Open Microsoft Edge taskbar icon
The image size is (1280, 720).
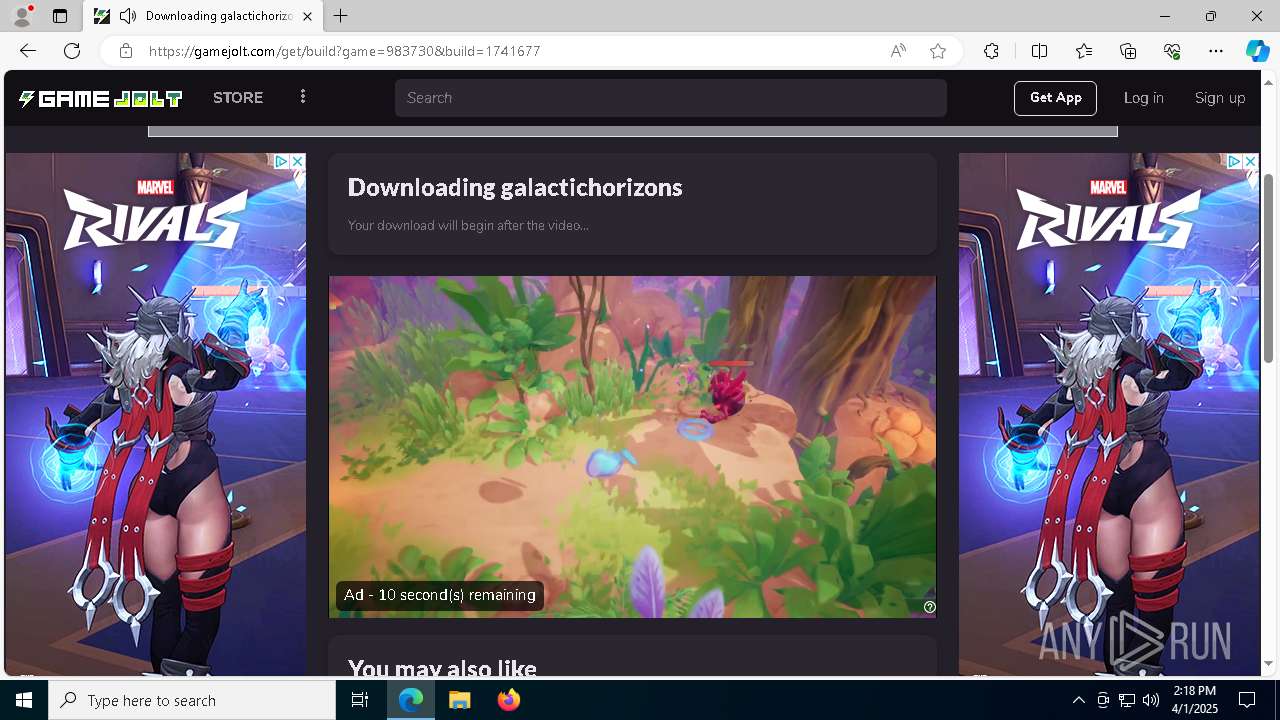coord(411,700)
